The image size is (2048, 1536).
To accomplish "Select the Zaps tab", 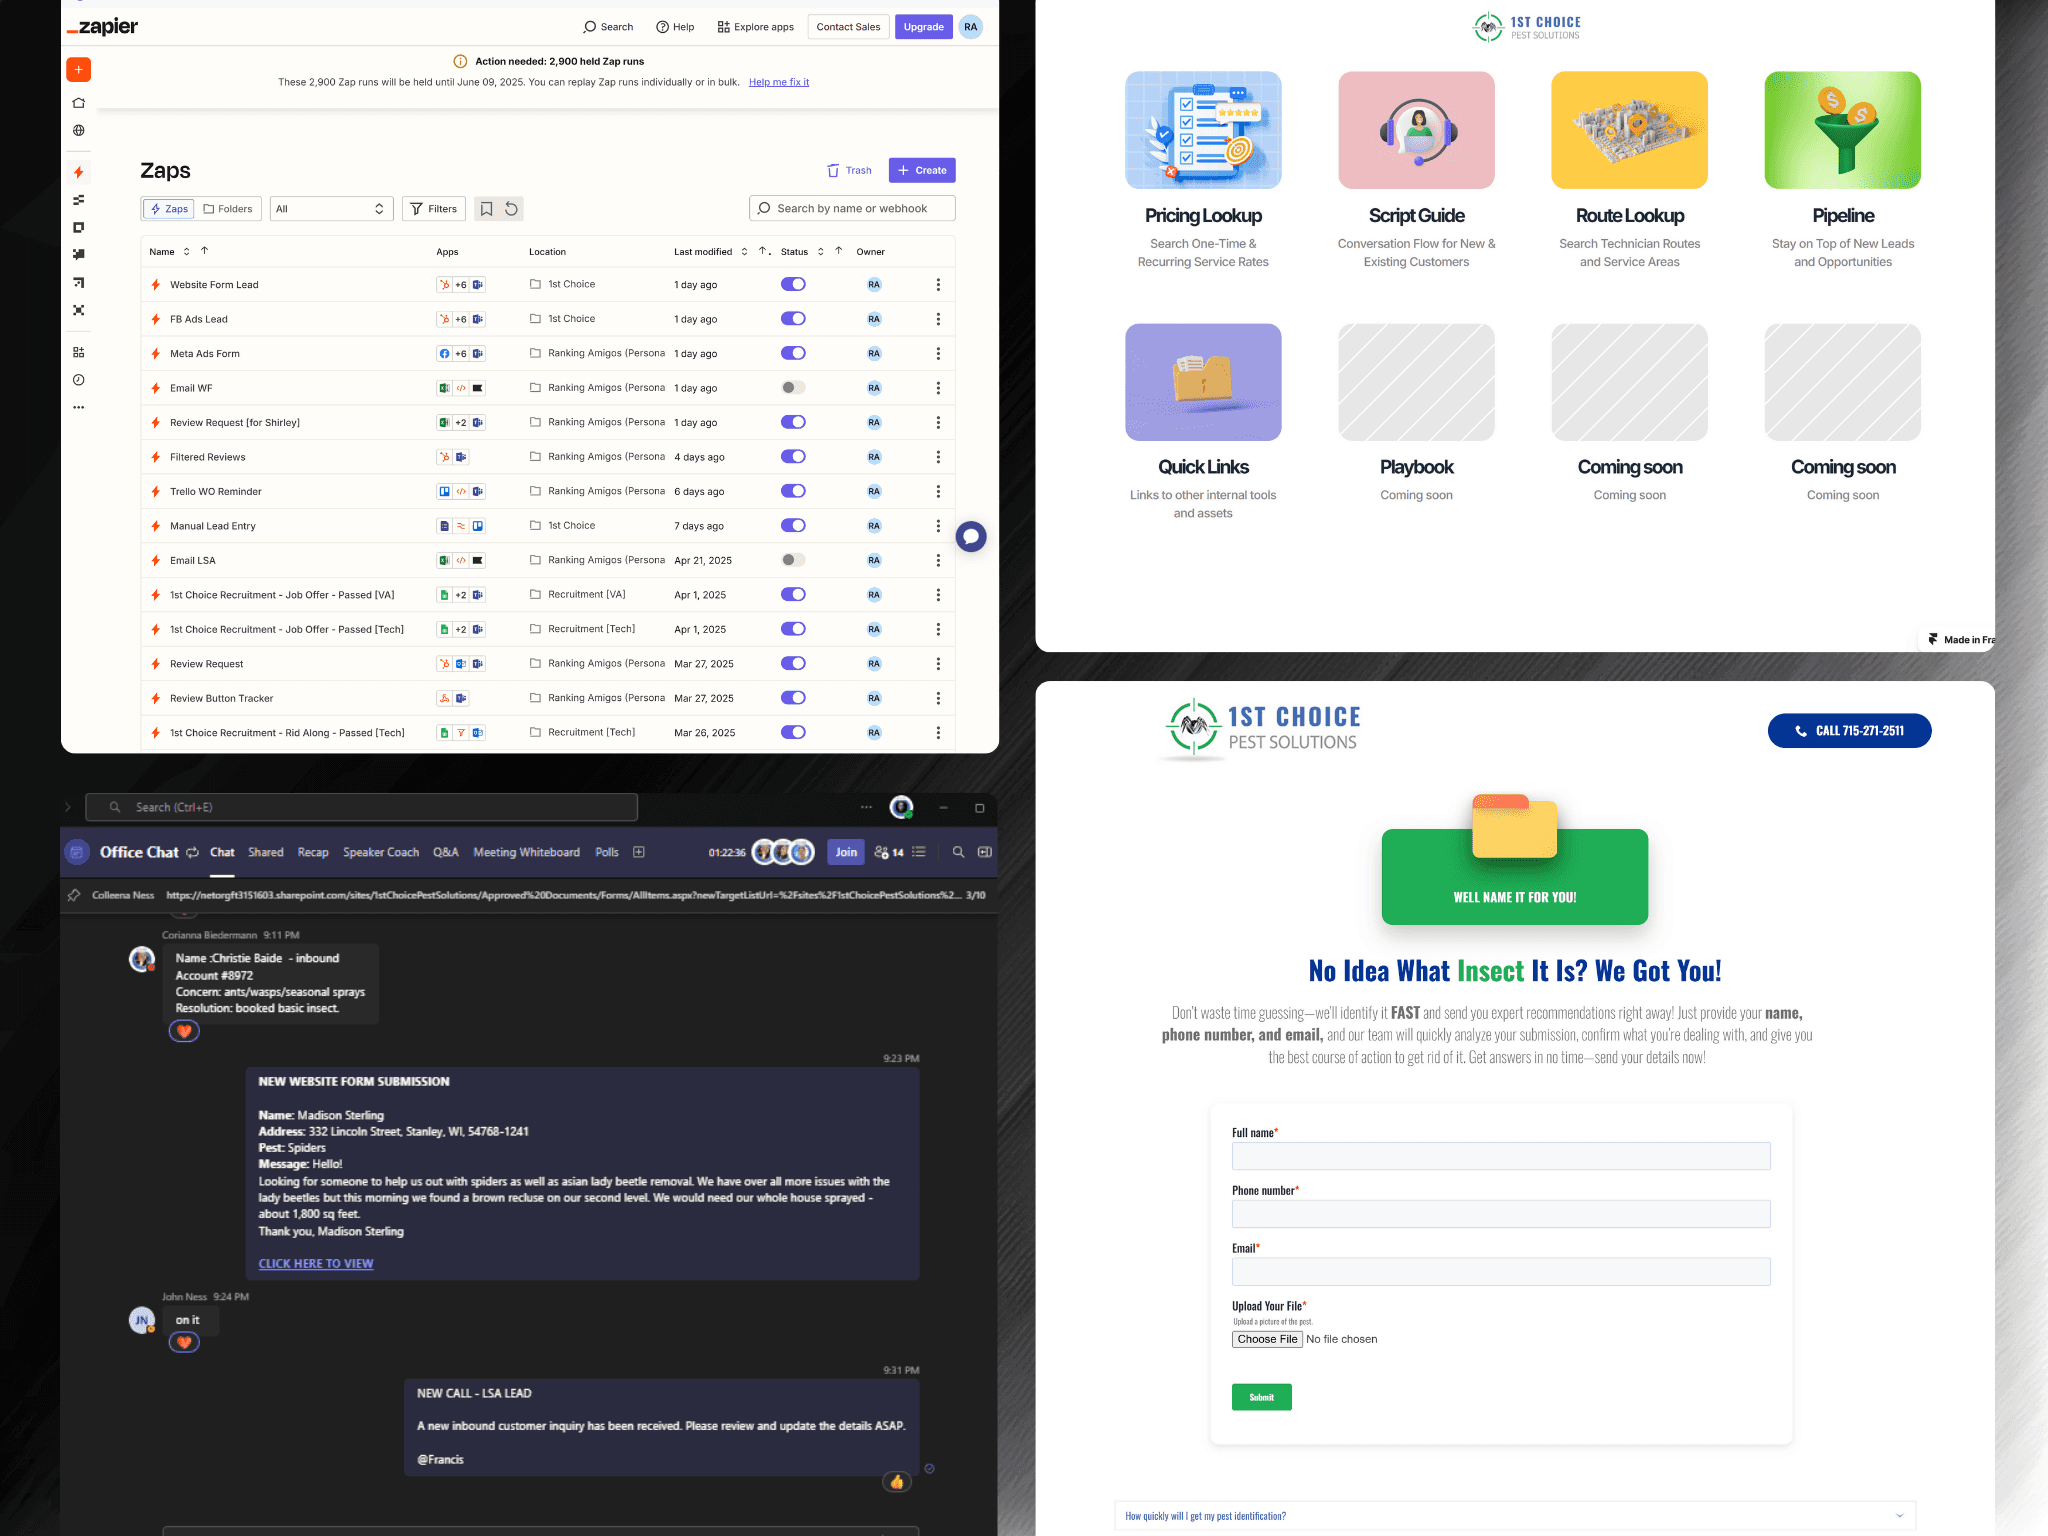I will point(169,209).
